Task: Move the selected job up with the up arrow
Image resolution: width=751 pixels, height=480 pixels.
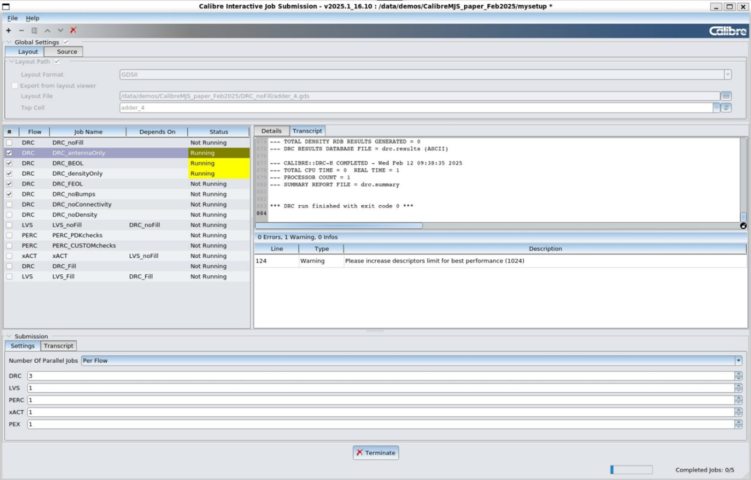Action: tap(47, 30)
